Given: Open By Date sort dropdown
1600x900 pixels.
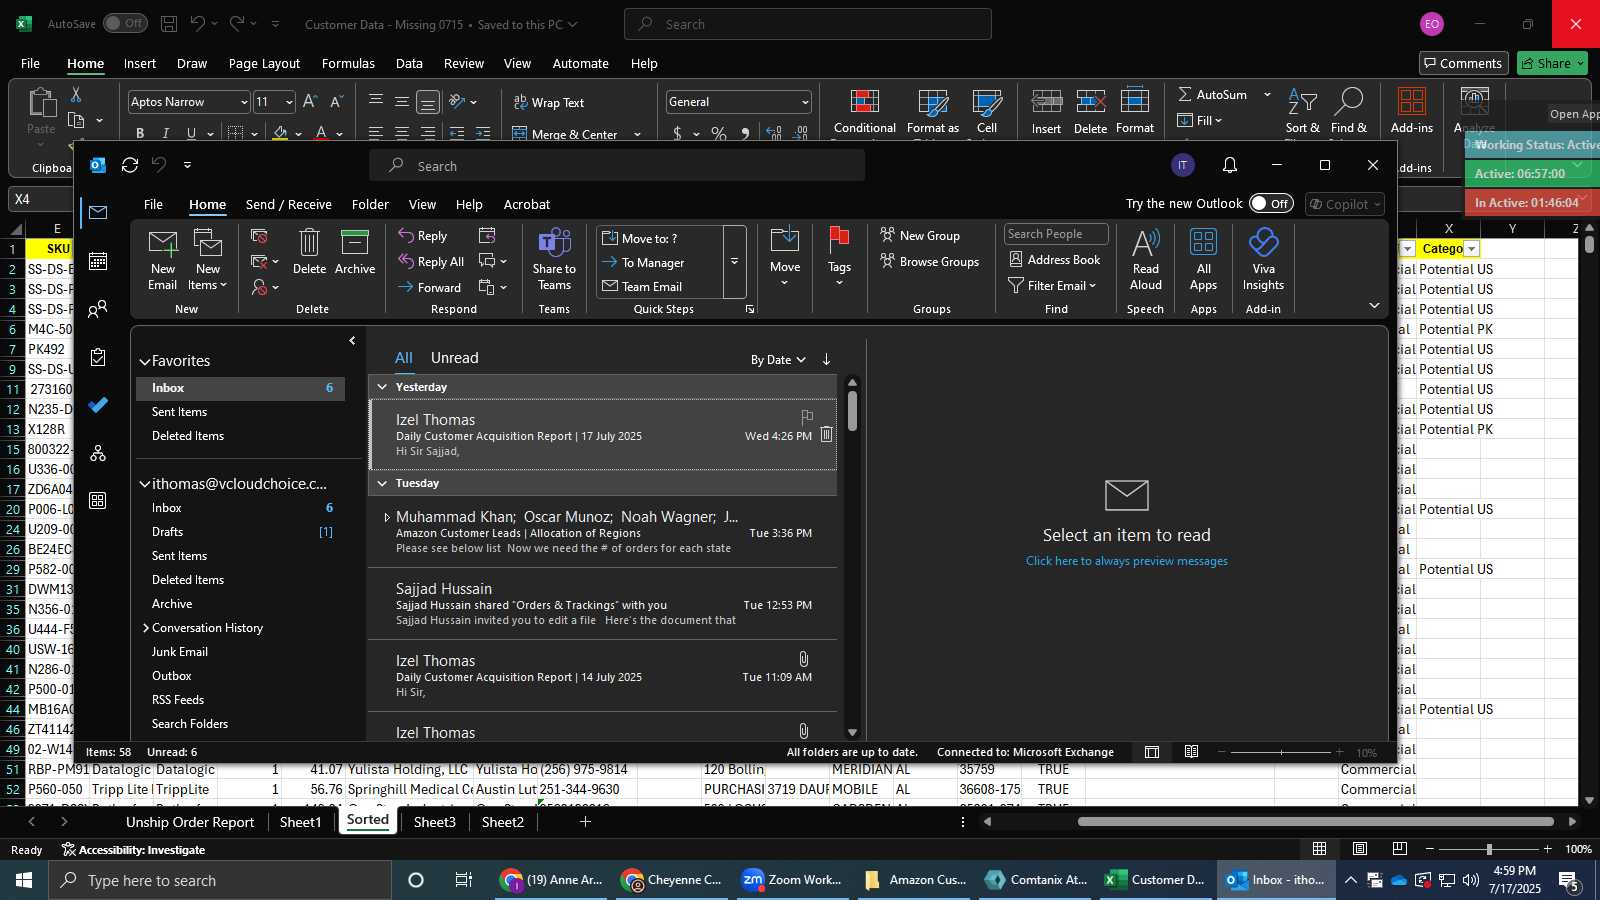Looking at the screenshot, I should 778,360.
